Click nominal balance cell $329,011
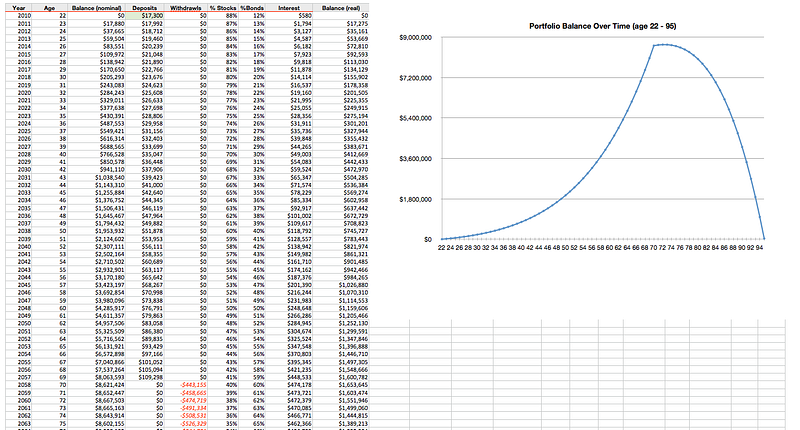This screenshot has width=800, height=430. pyautogui.click(x=97, y=100)
